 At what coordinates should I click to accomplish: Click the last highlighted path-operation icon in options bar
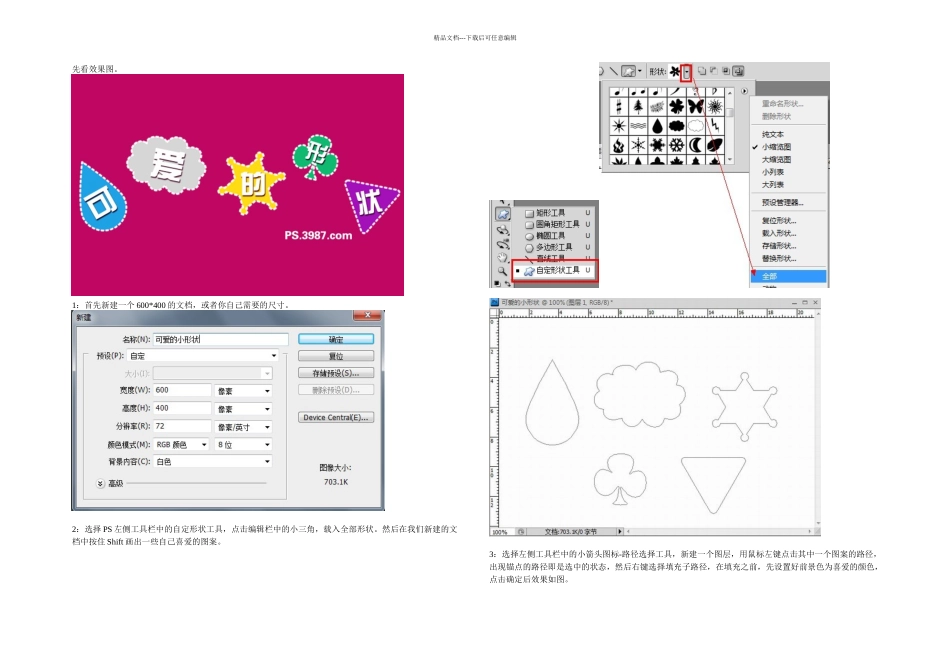(x=739, y=72)
